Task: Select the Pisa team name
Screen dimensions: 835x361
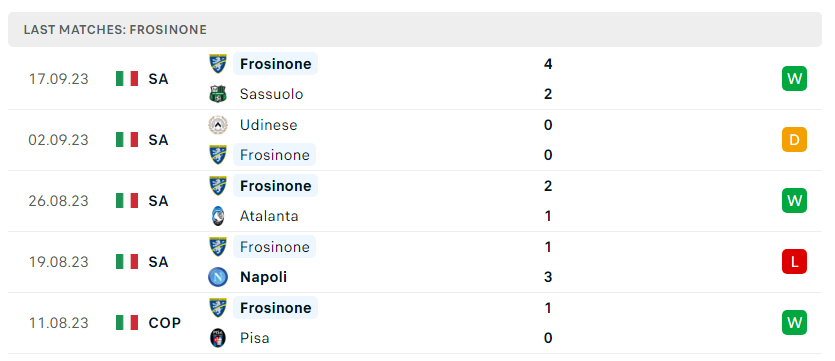Action: tap(255, 338)
